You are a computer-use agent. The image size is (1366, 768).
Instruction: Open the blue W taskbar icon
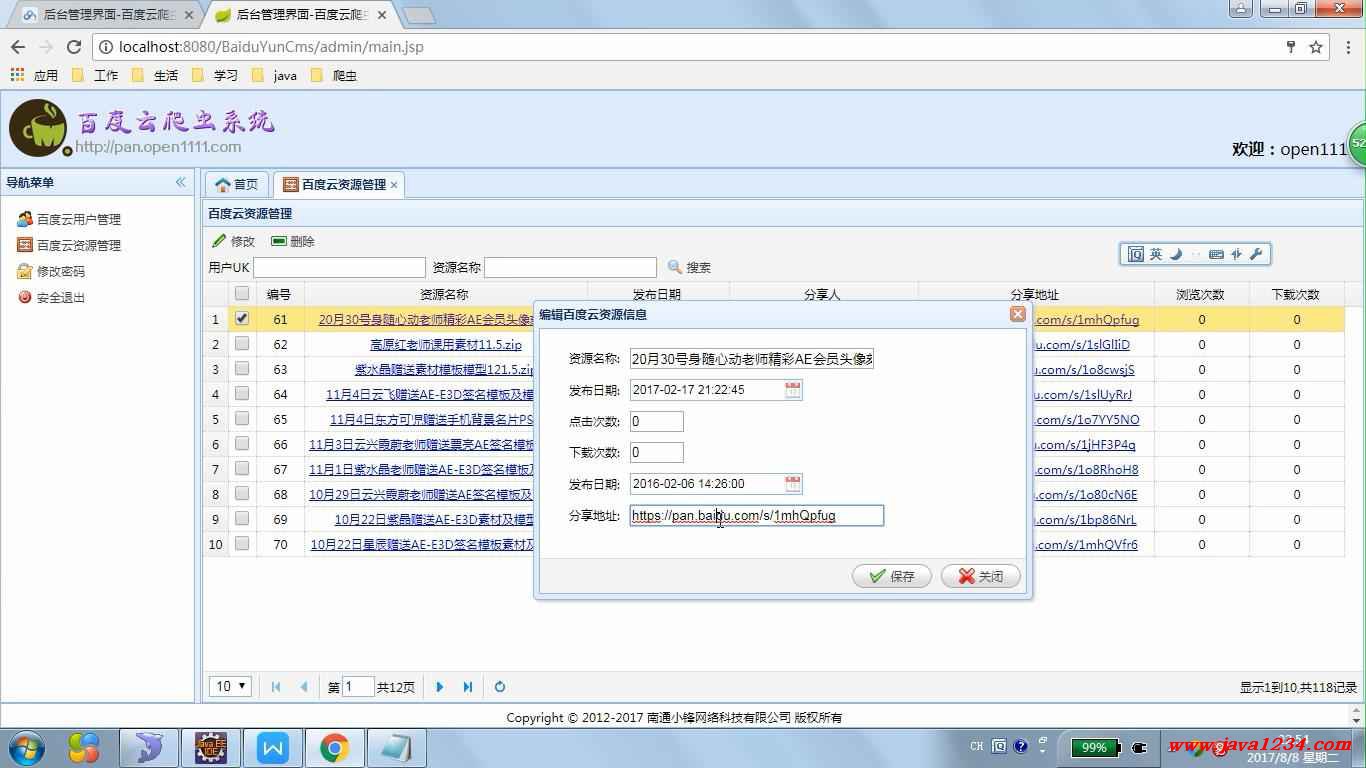point(272,748)
